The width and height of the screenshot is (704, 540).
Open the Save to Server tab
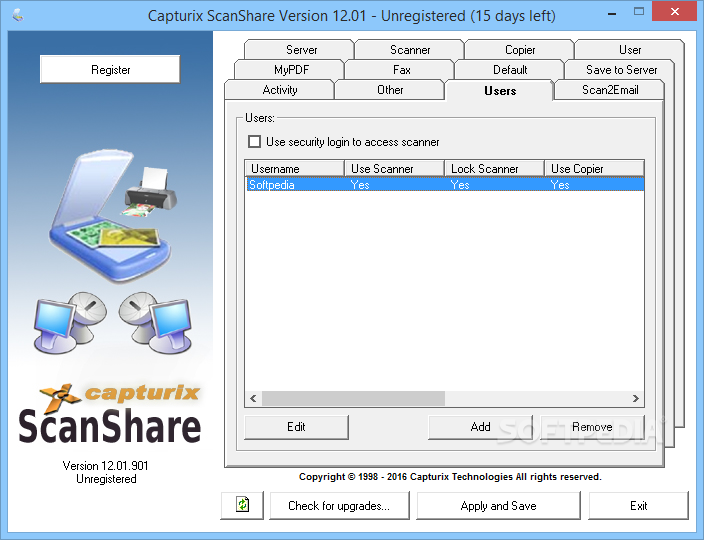click(x=621, y=70)
